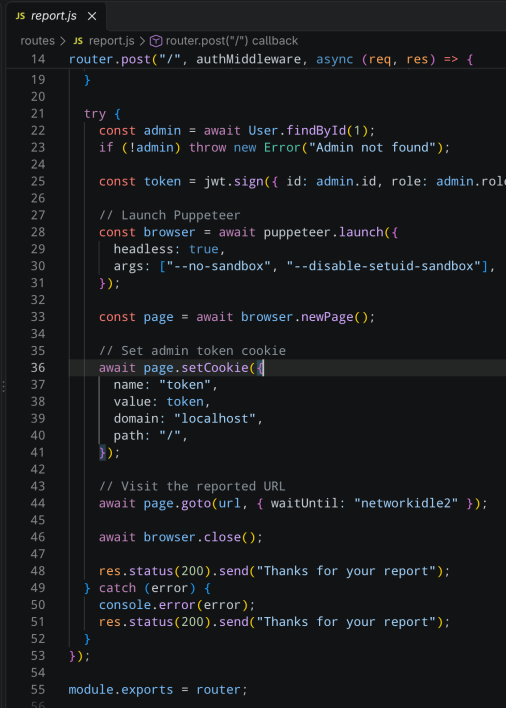
Task: Open router.post("/") callback breadcrumb
Action: (232, 41)
